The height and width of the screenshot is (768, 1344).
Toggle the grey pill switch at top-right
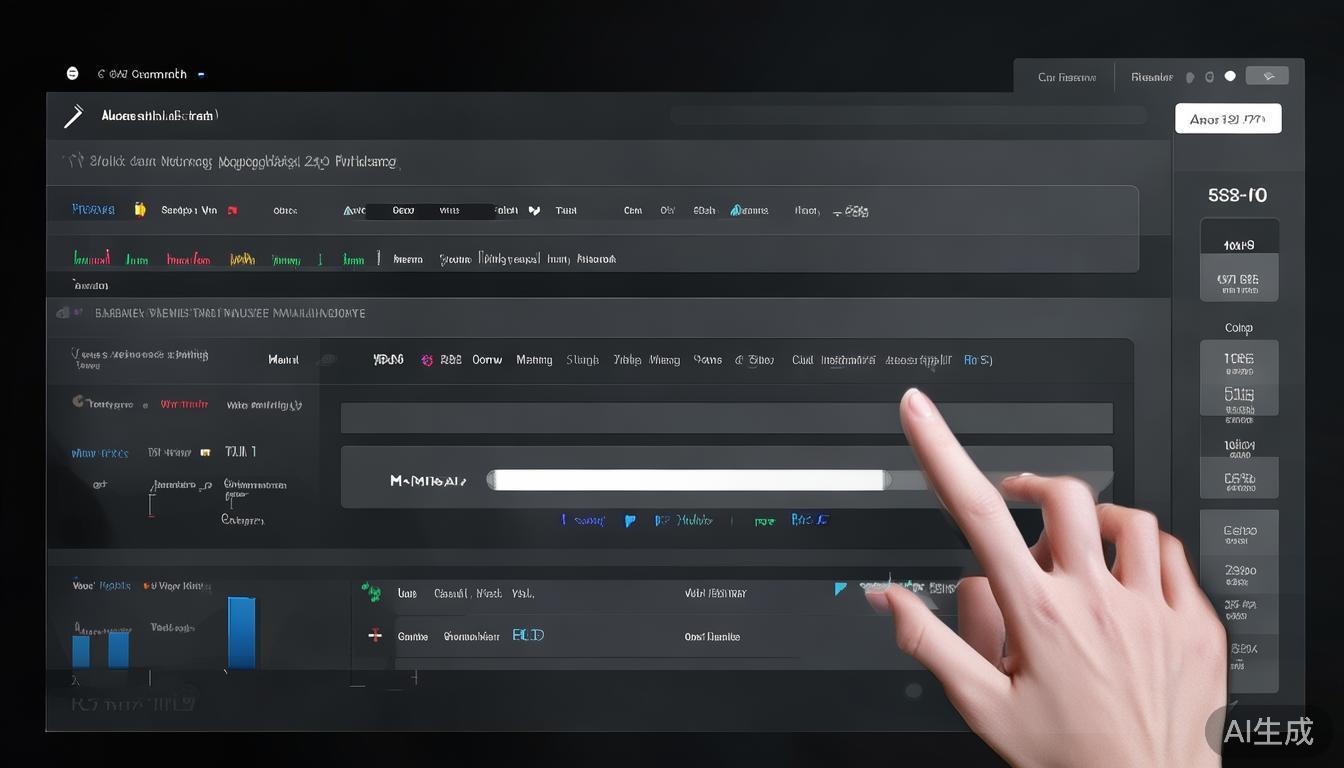pyautogui.click(x=1267, y=76)
